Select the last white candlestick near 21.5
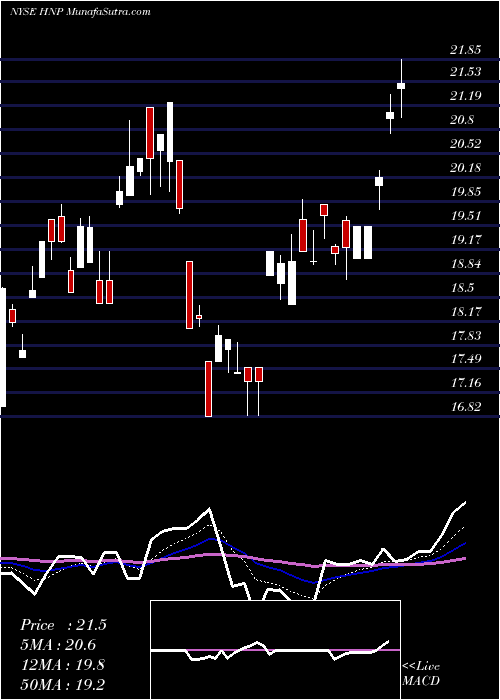This screenshot has height=700, width=500. 401,86
